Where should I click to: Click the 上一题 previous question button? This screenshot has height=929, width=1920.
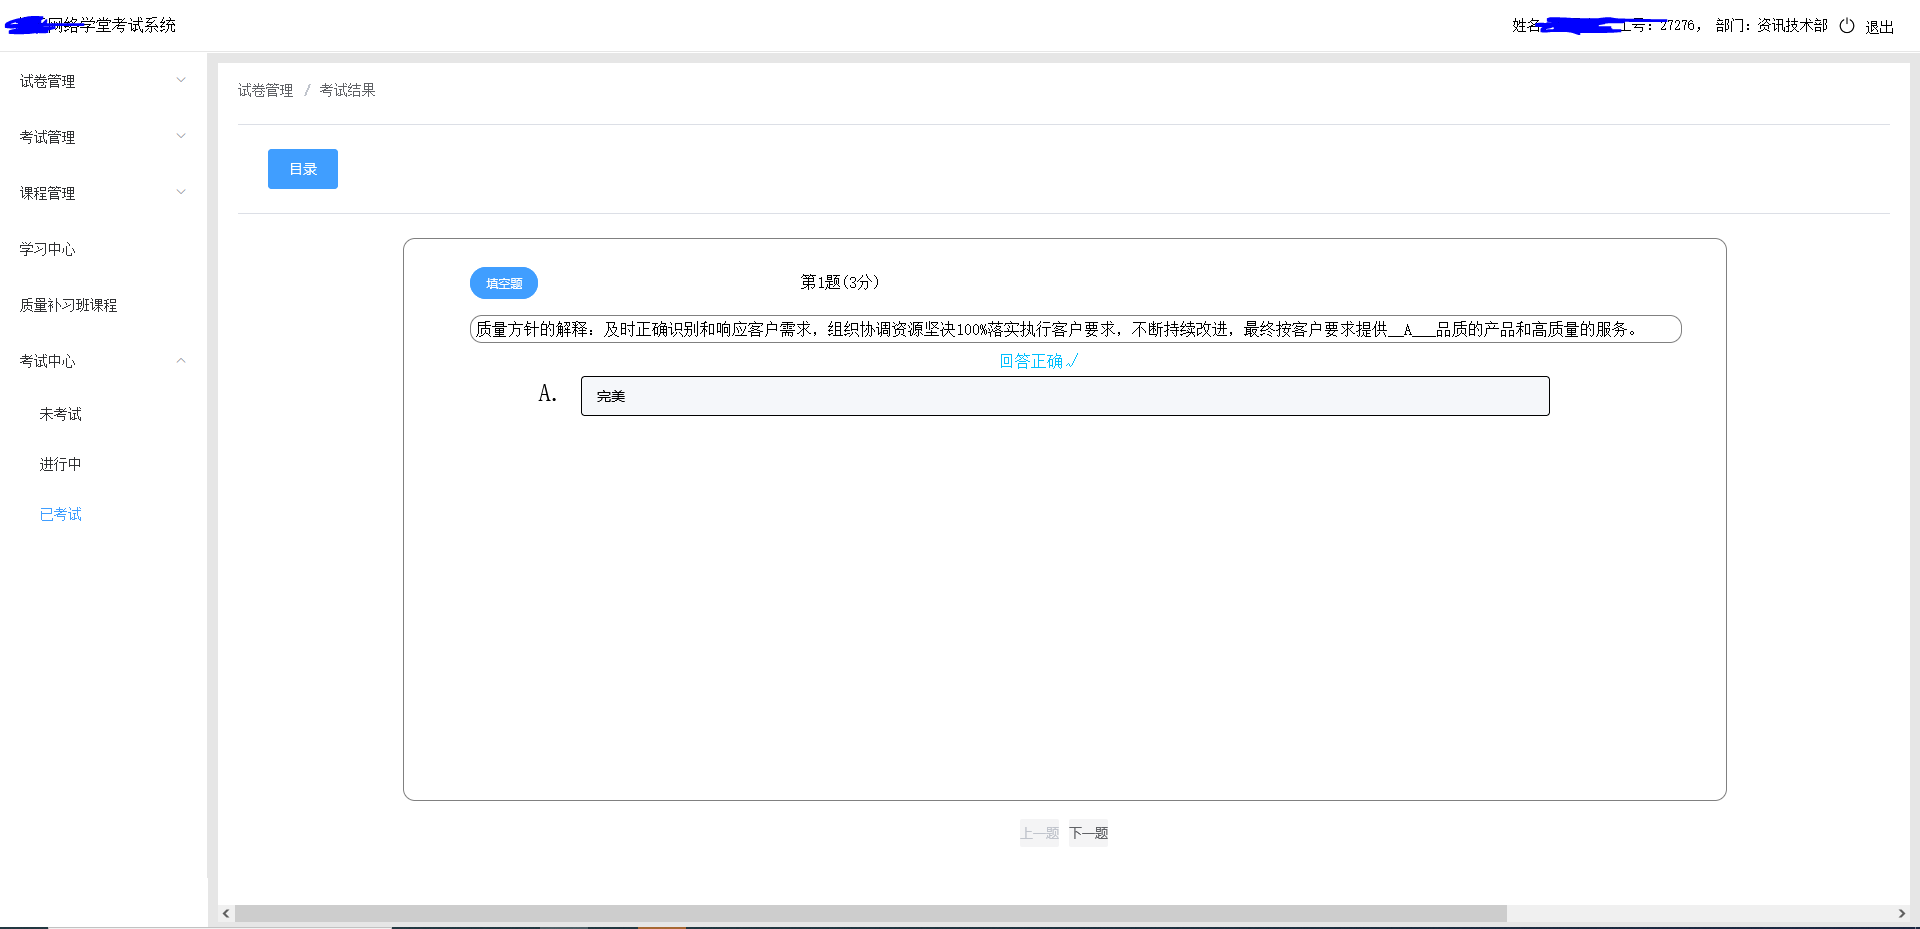pos(1039,833)
